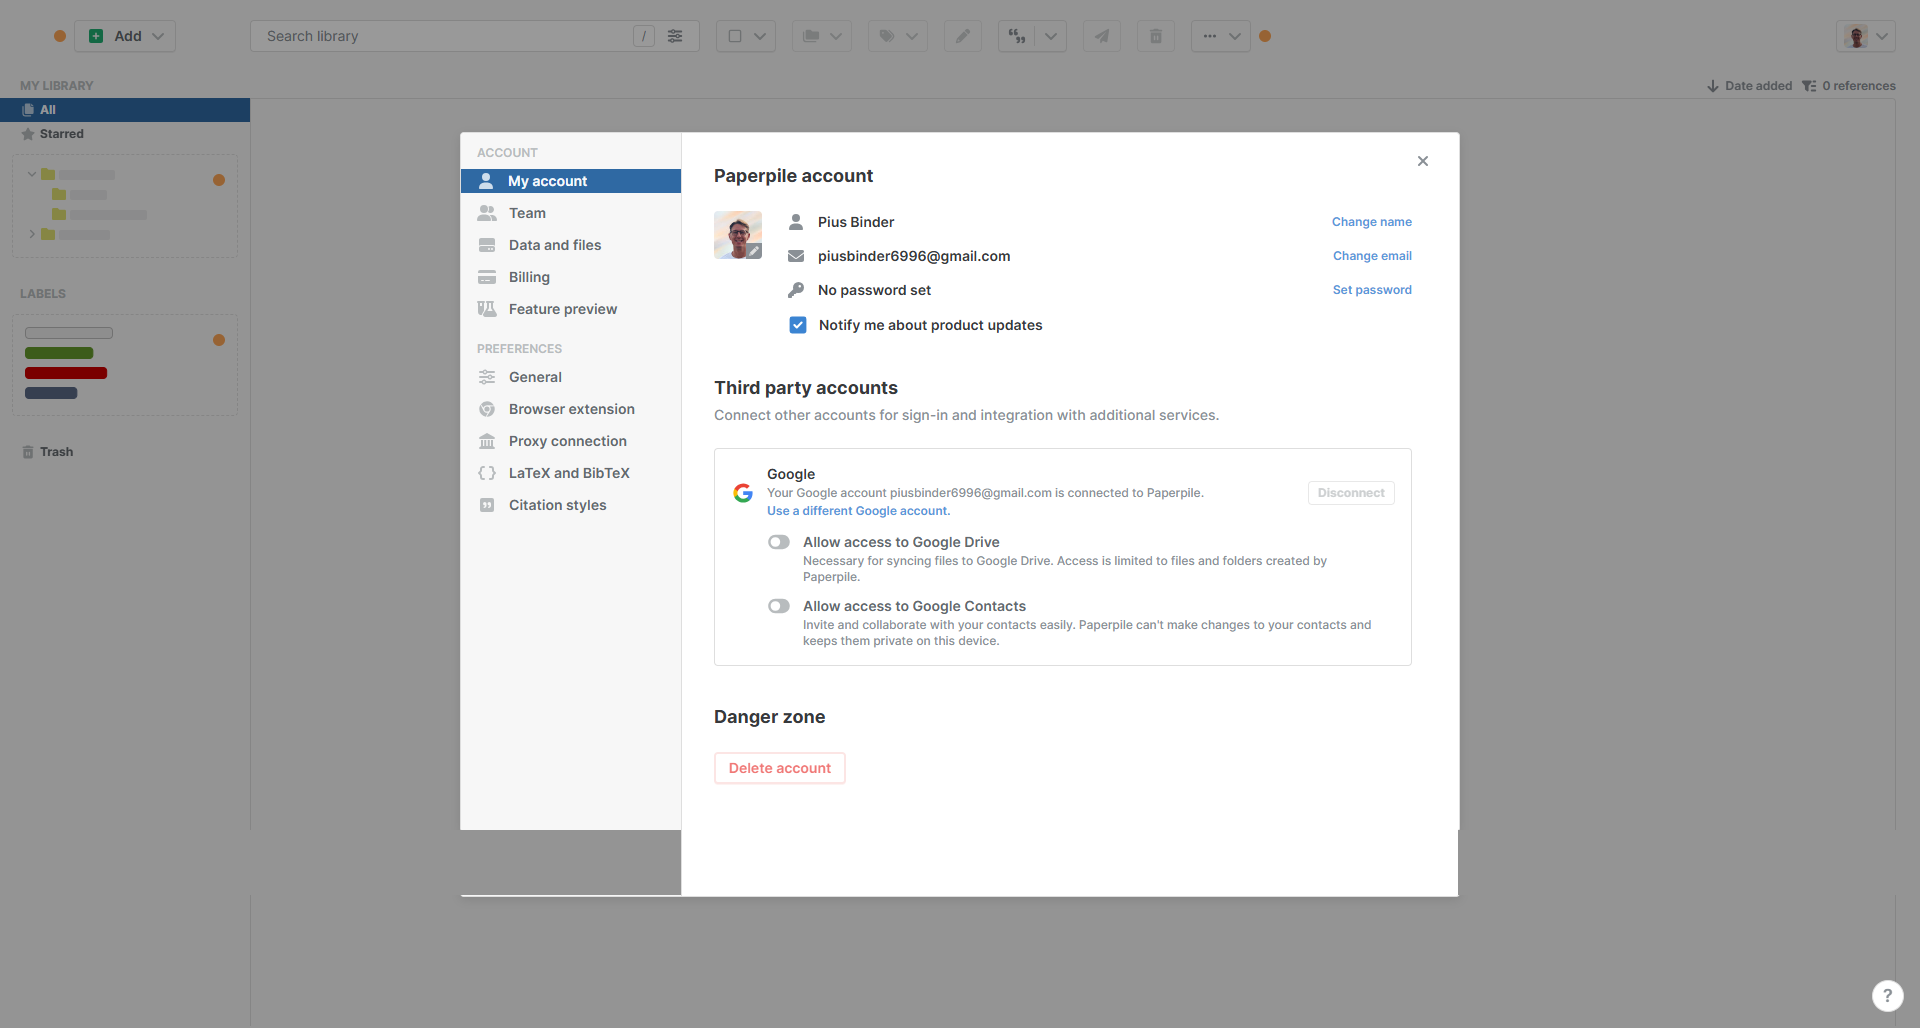Open the user avatar dropdown menu
Viewport: 1920px width, 1028px height.
[1866, 36]
